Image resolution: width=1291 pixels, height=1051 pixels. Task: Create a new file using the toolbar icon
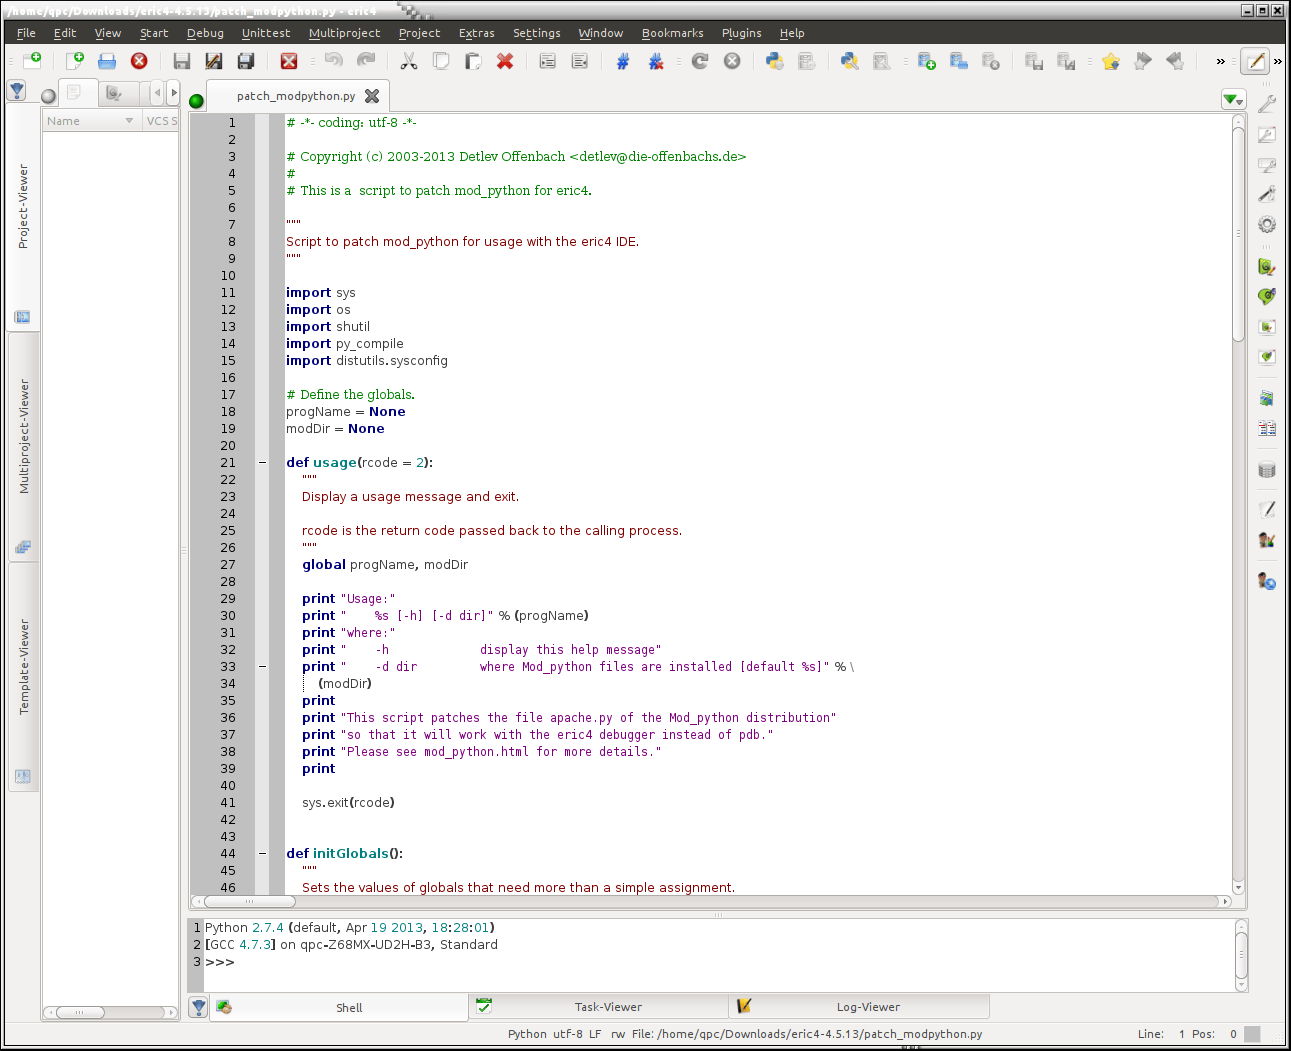[77, 61]
